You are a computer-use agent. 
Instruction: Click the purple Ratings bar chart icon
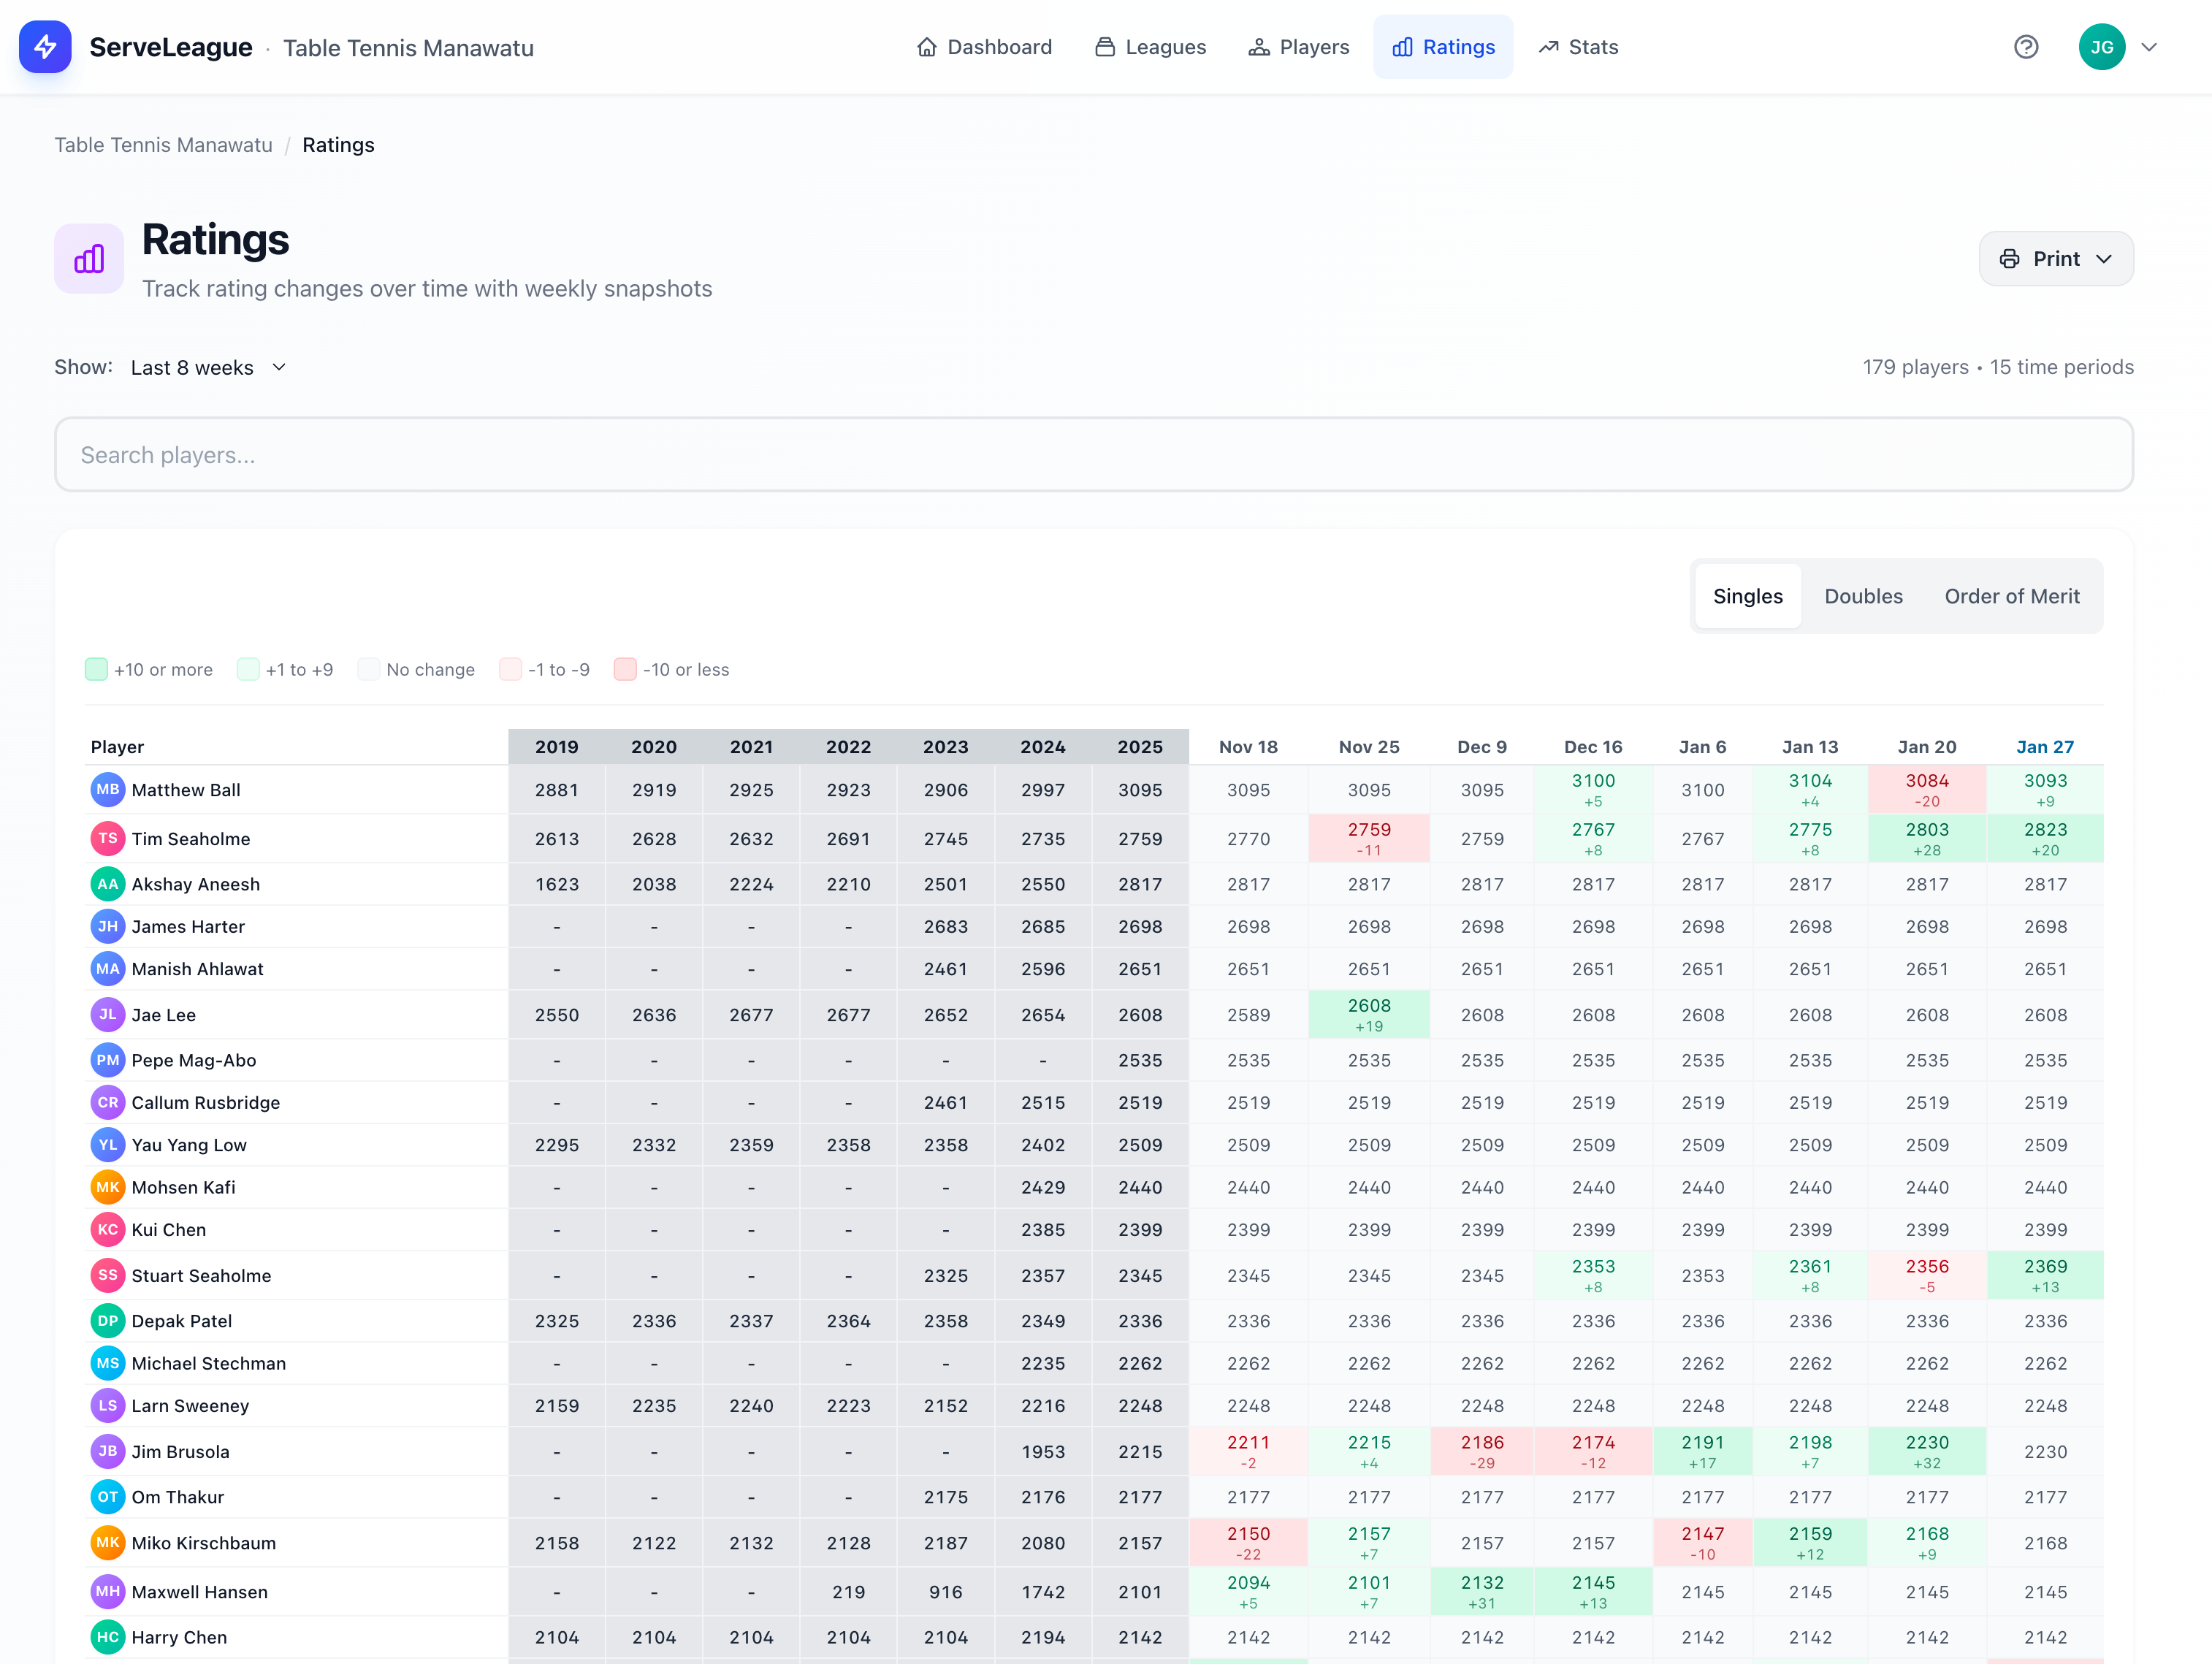coord(89,259)
